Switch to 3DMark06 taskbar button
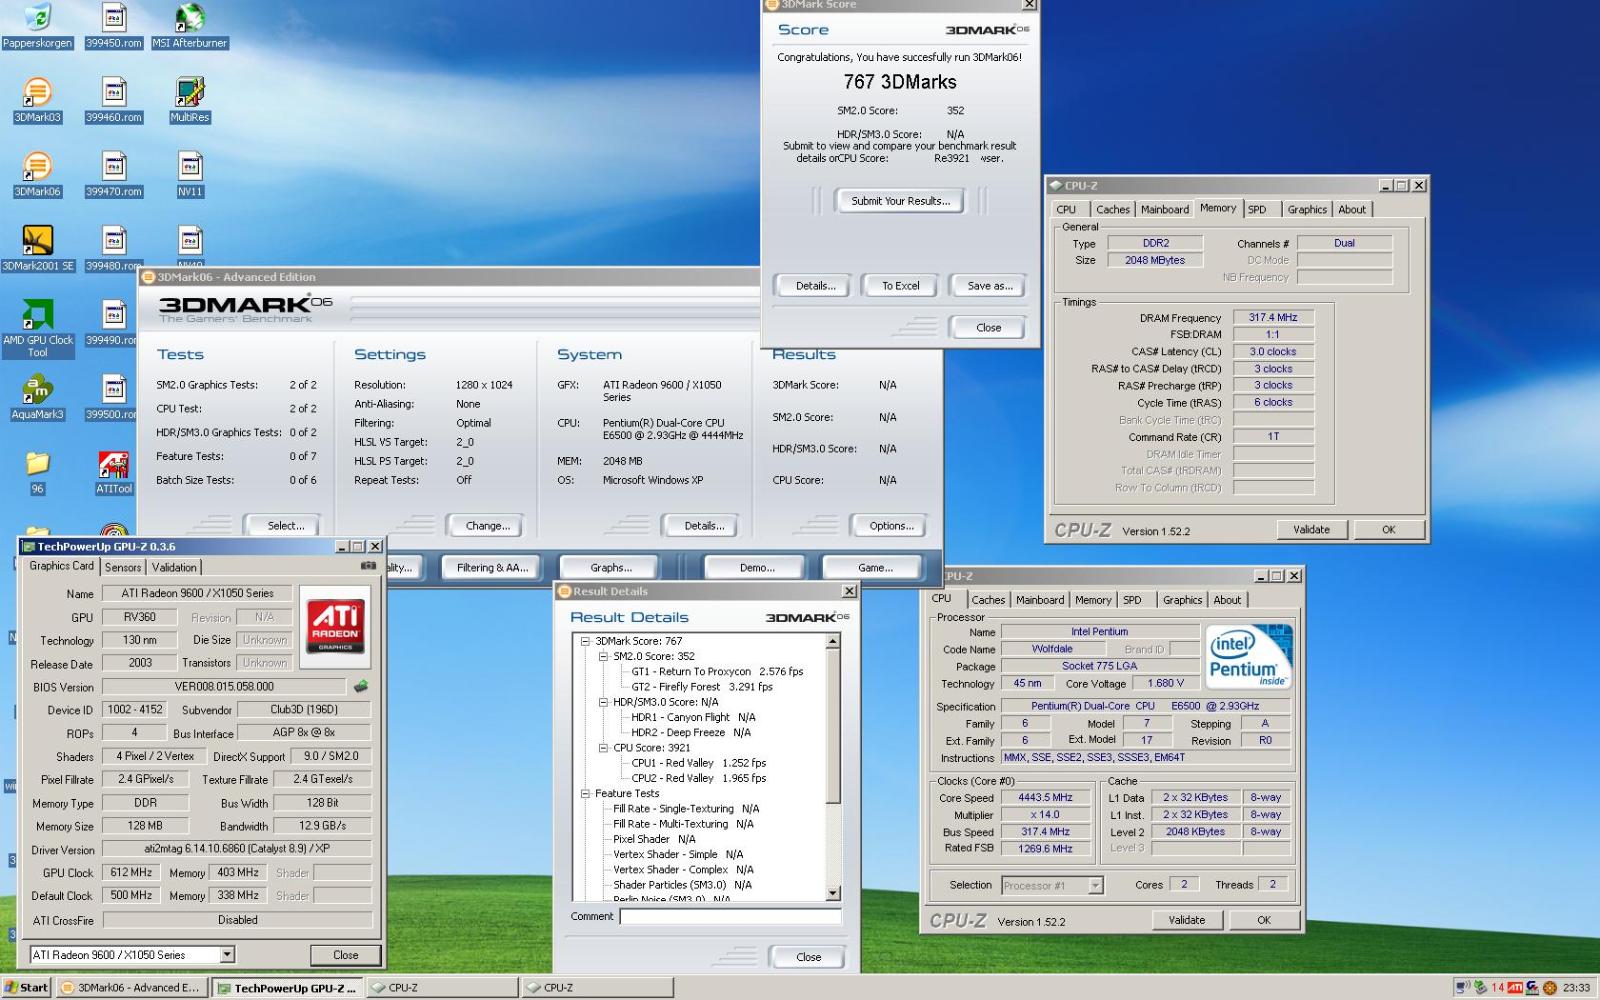The image size is (1600, 1000). pos(131,988)
